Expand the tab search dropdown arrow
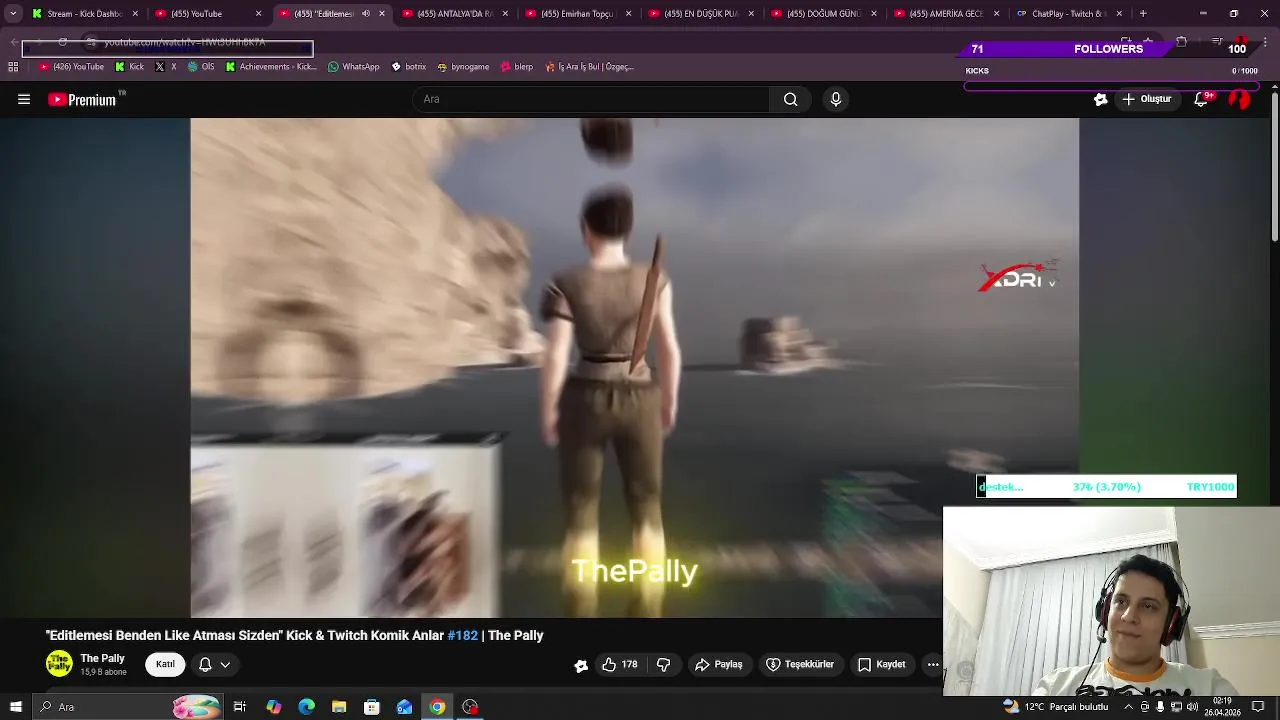This screenshot has height=720, width=1280. click(x=13, y=14)
